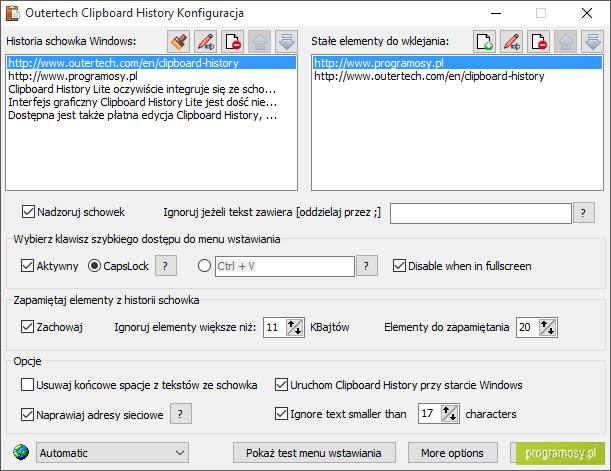Click the ignore-text input field

(x=480, y=213)
